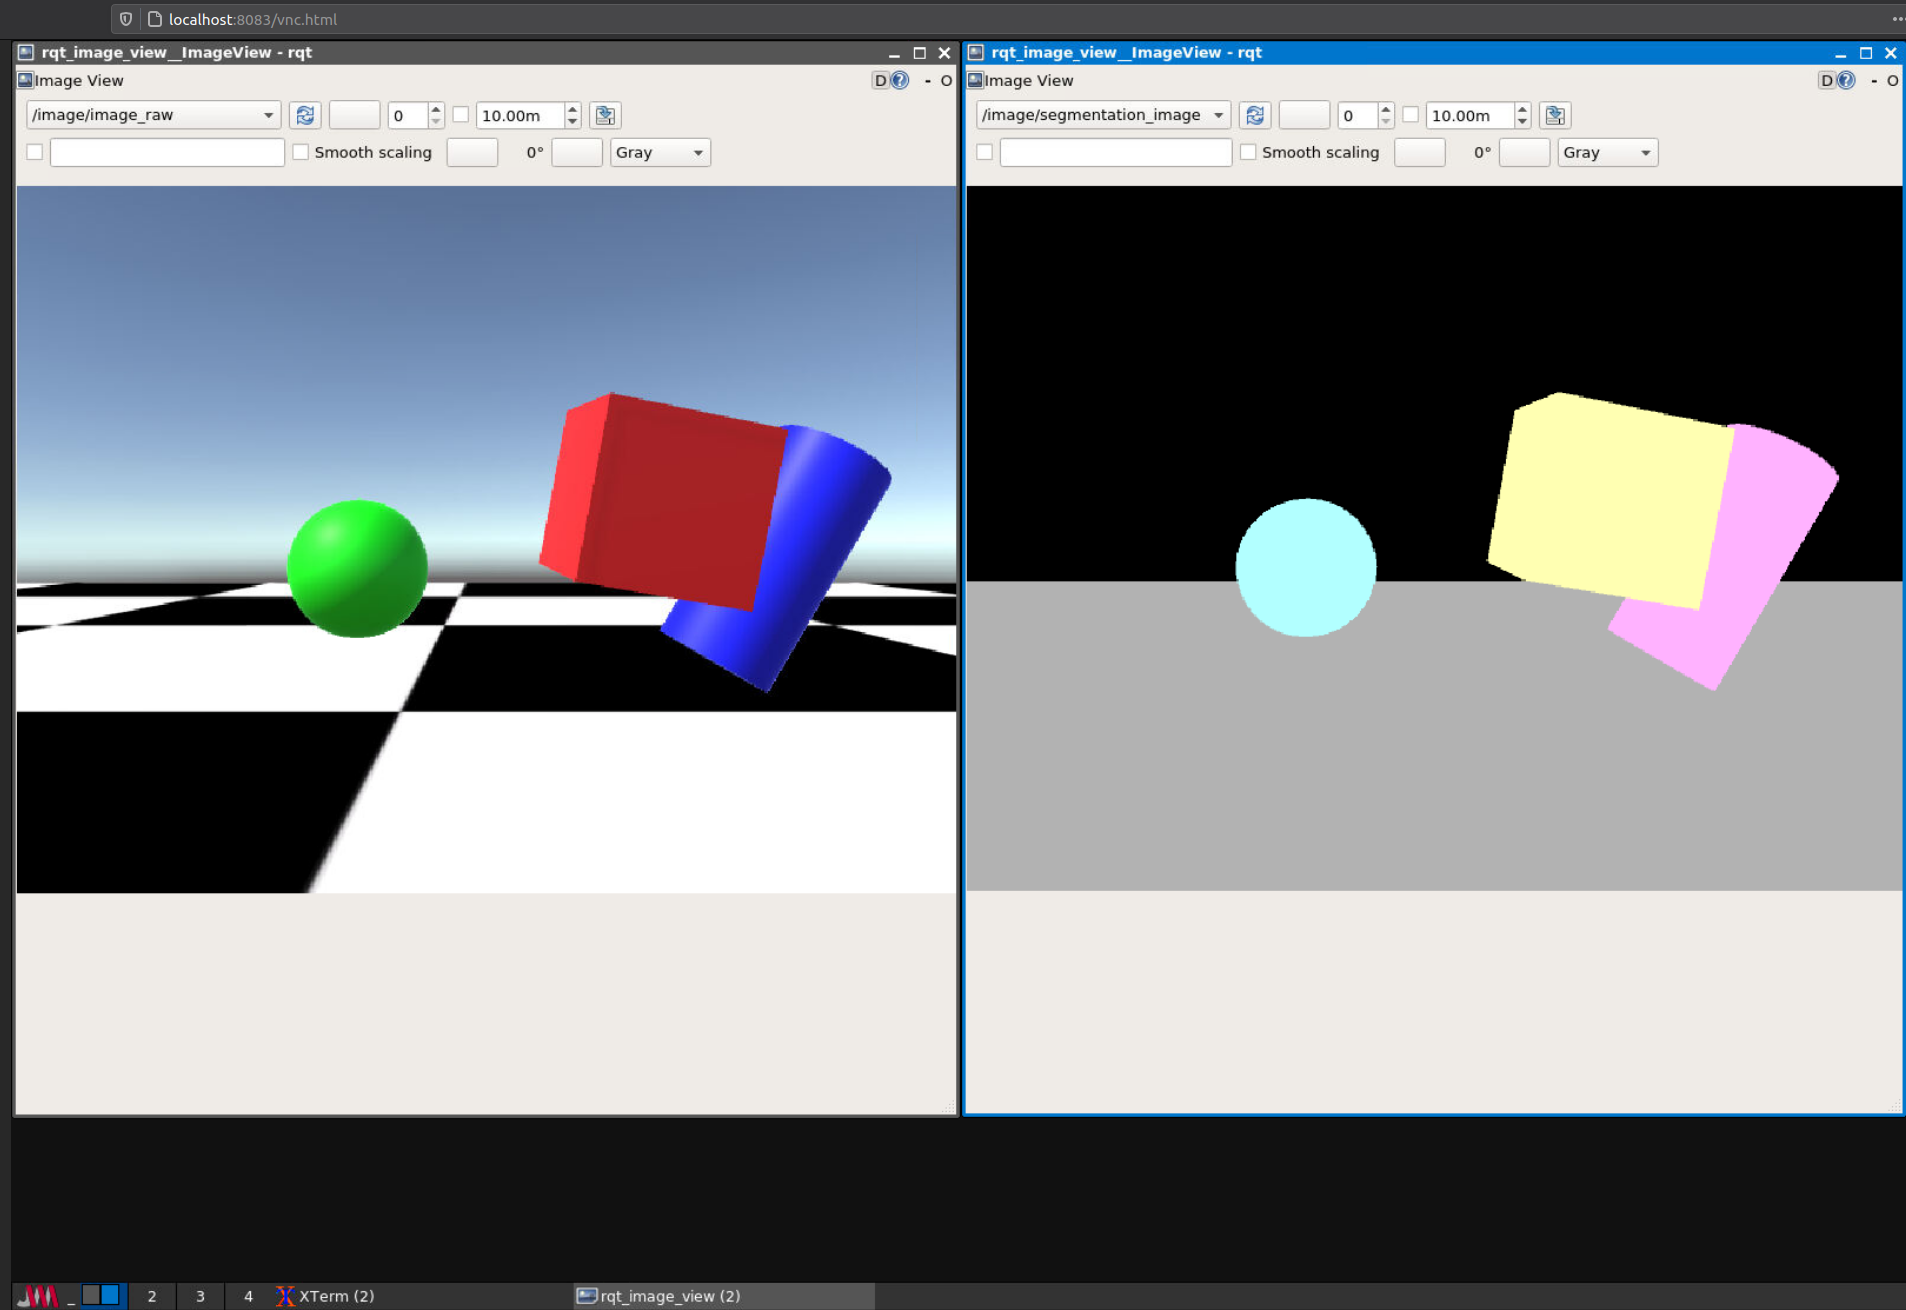
Task: Switch to virtual desktop 3
Action: (200, 1296)
